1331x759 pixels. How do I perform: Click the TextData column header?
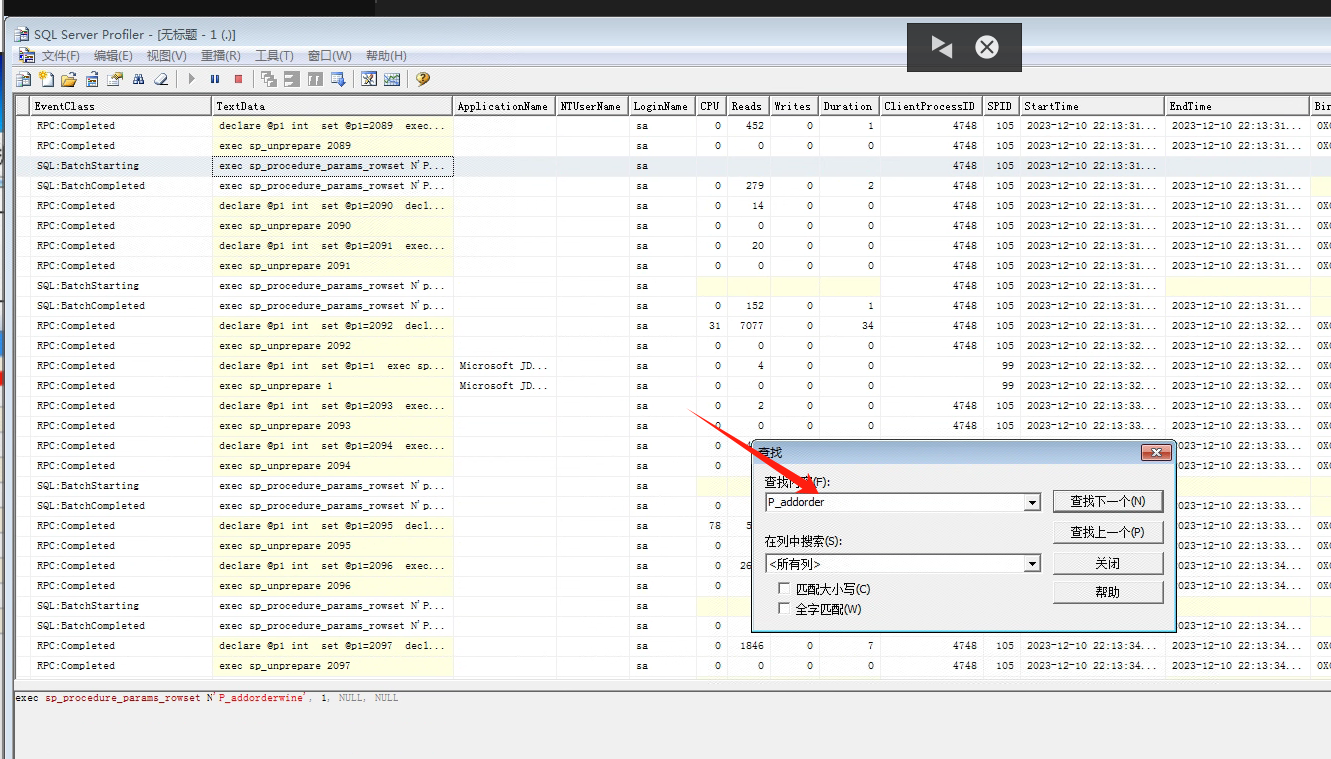click(x=333, y=106)
